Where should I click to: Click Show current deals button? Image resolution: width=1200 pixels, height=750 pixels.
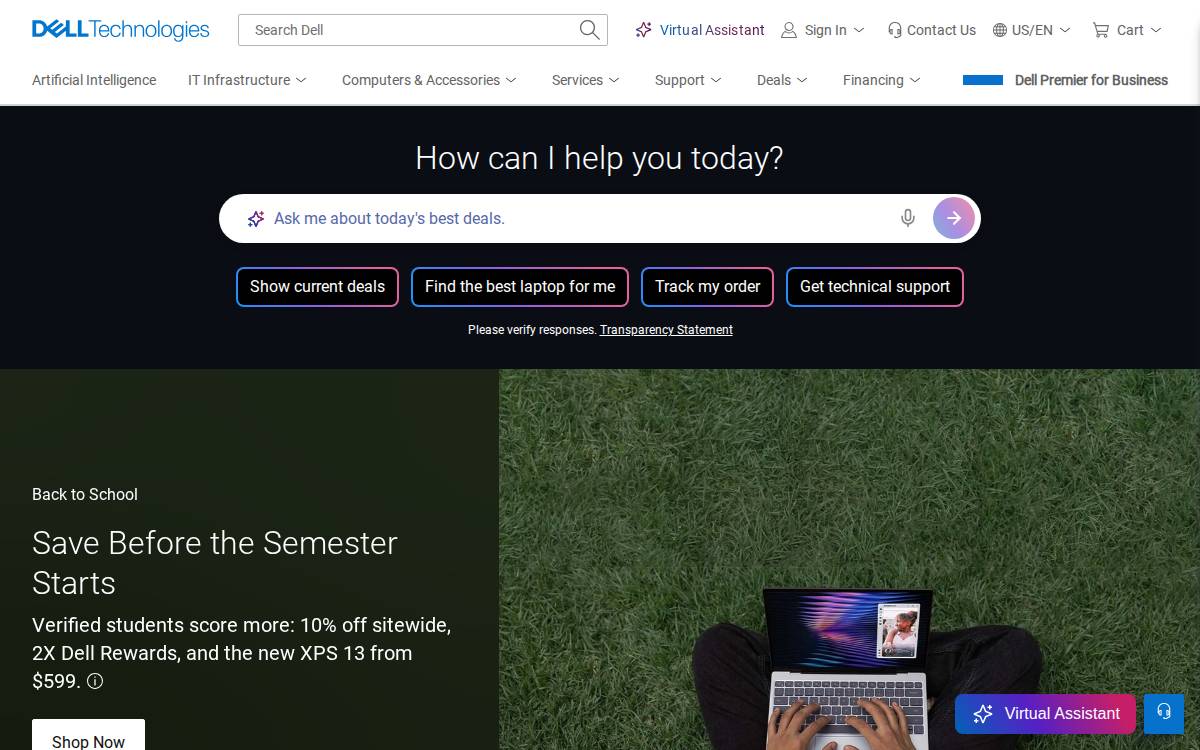[317, 287]
